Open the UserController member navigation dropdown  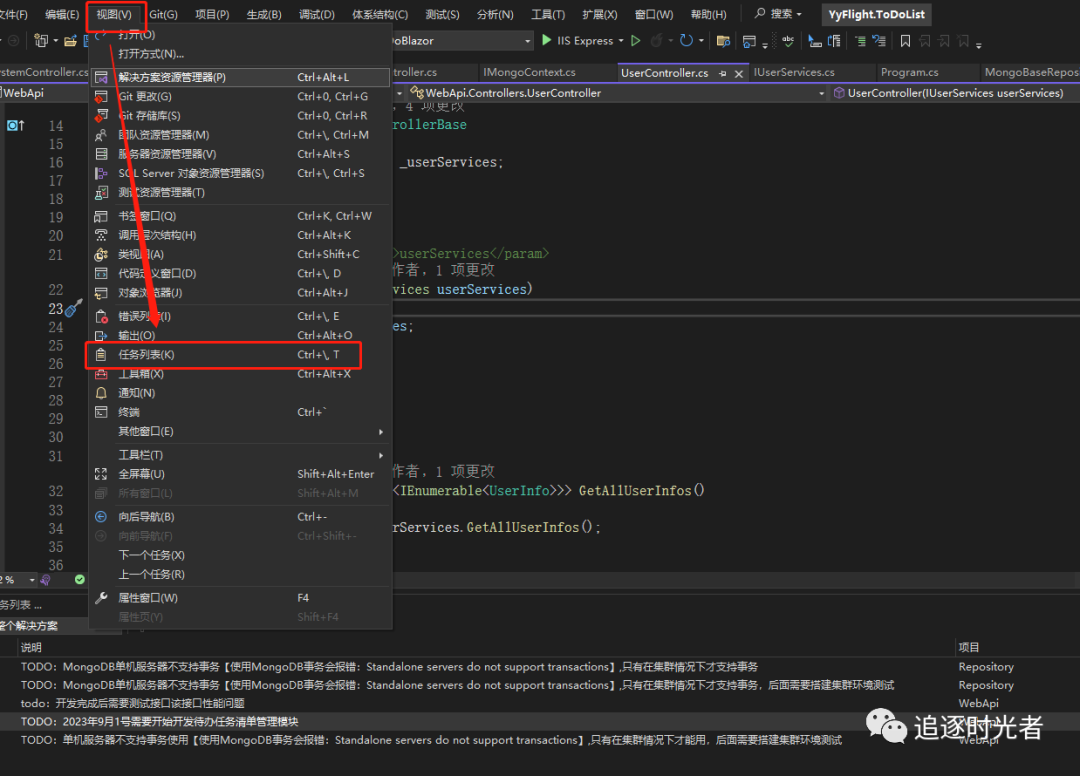coord(955,93)
